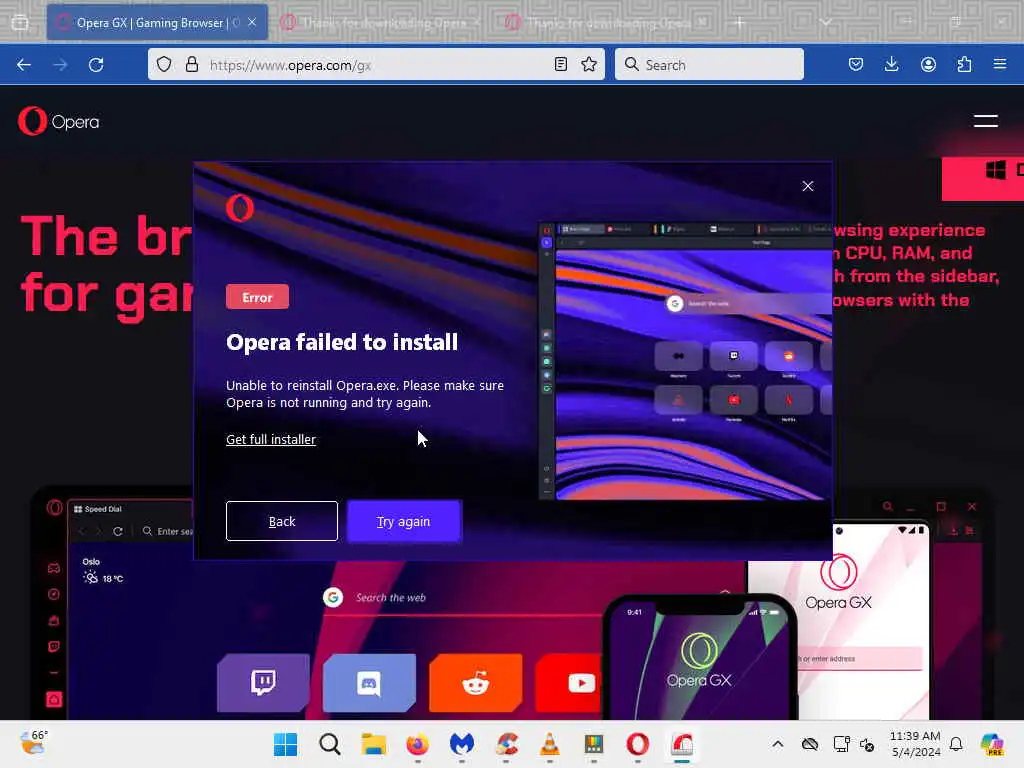
Task: Click the Twitch tile in the webpage preview
Action: point(263,682)
